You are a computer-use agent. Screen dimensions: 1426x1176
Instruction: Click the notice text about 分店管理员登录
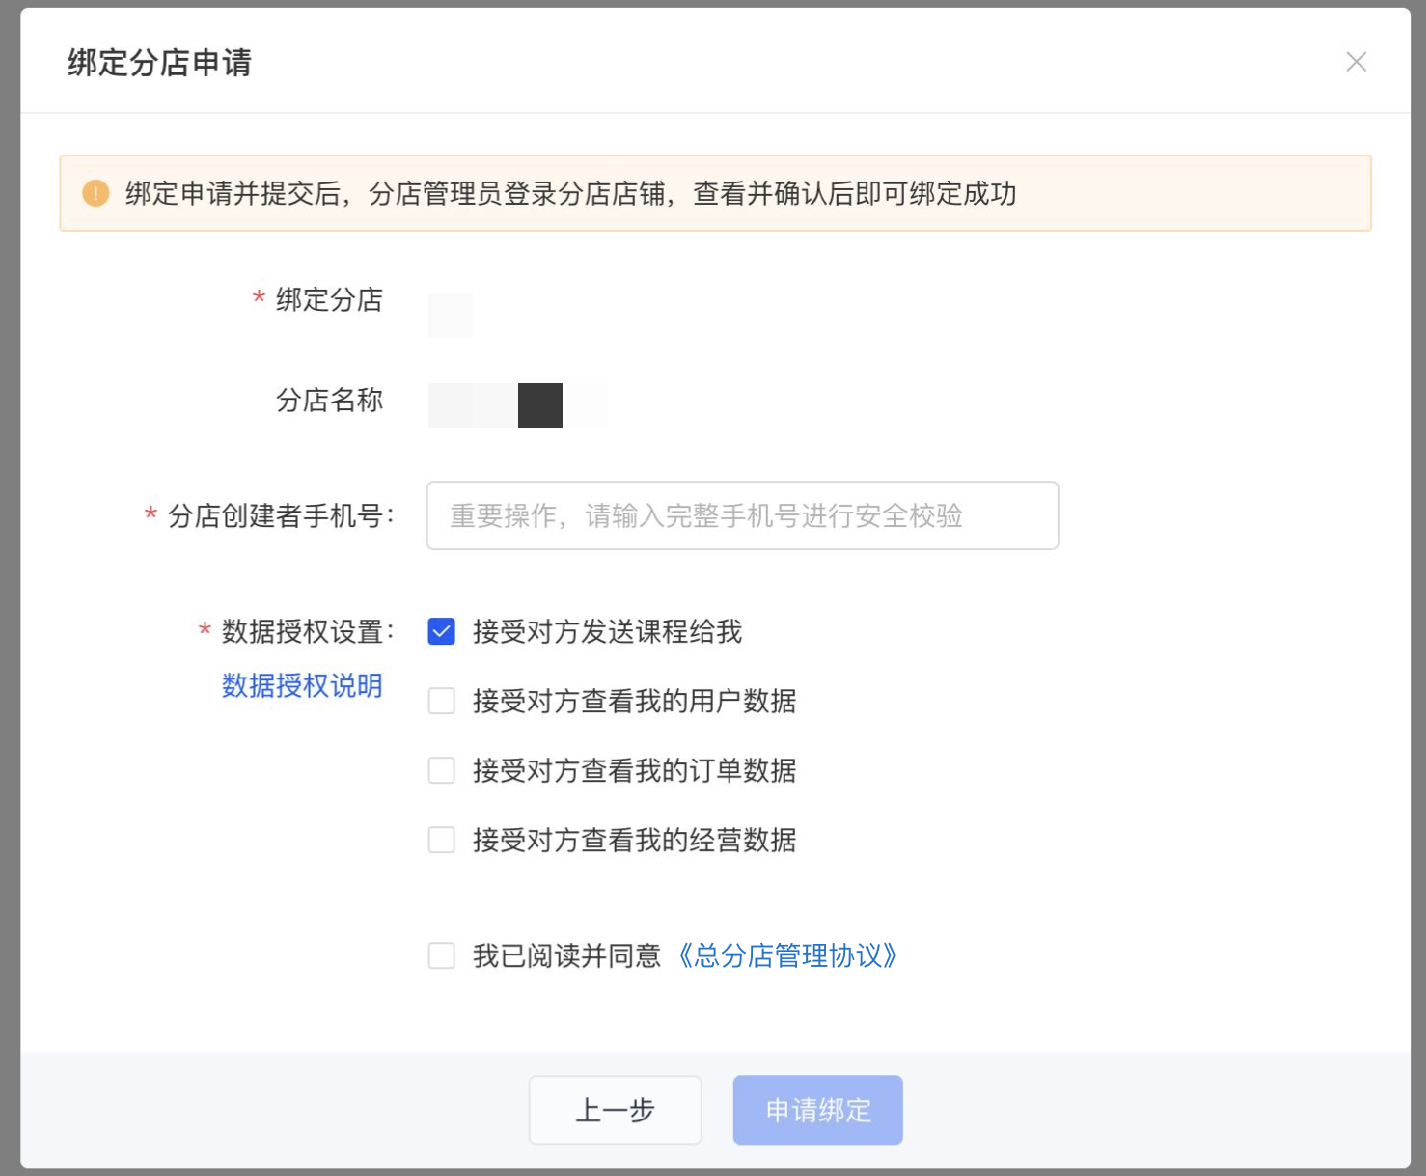(571, 193)
